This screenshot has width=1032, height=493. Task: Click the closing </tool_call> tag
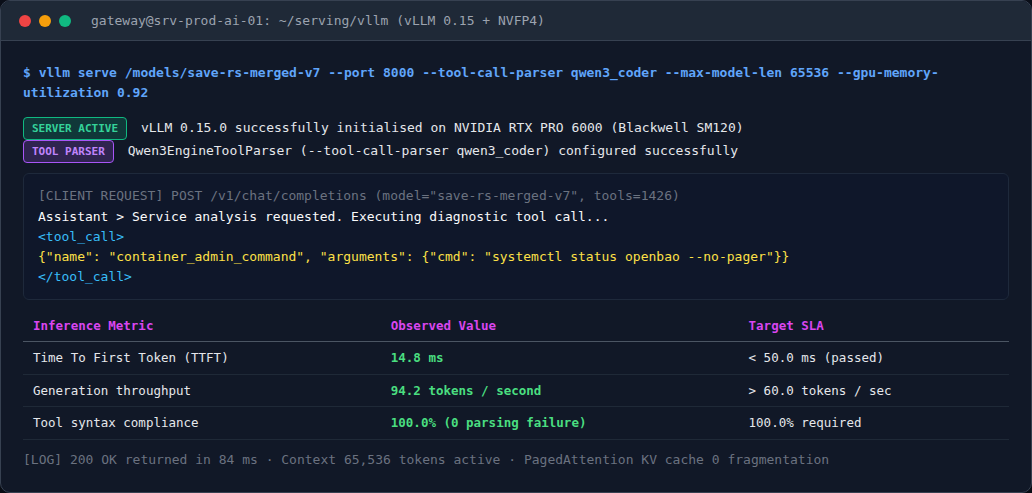coord(85,276)
